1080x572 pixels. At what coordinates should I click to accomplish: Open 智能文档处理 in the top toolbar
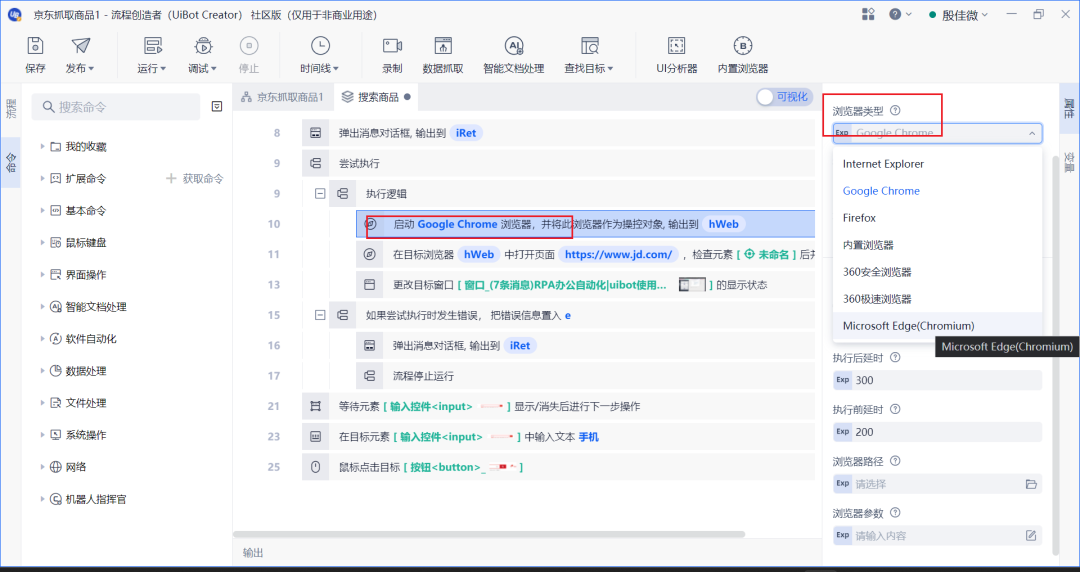pos(514,55)
